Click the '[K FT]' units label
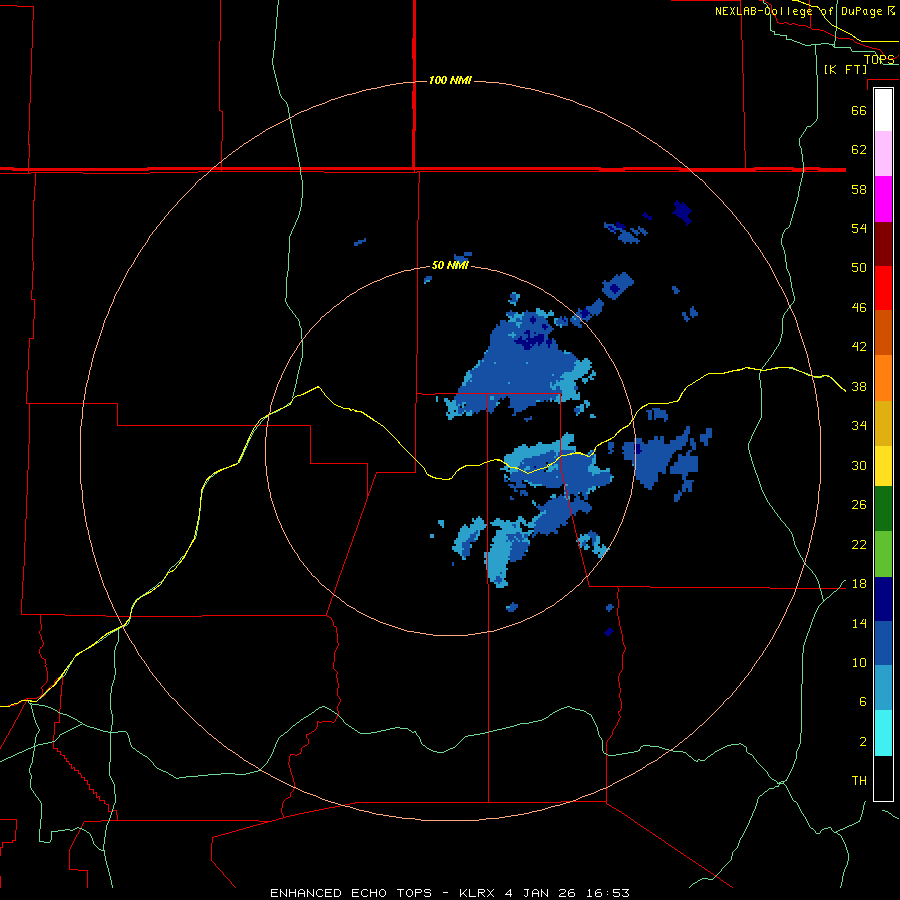Viewport: 900px width, 900px height. click(x=845, y=69)
